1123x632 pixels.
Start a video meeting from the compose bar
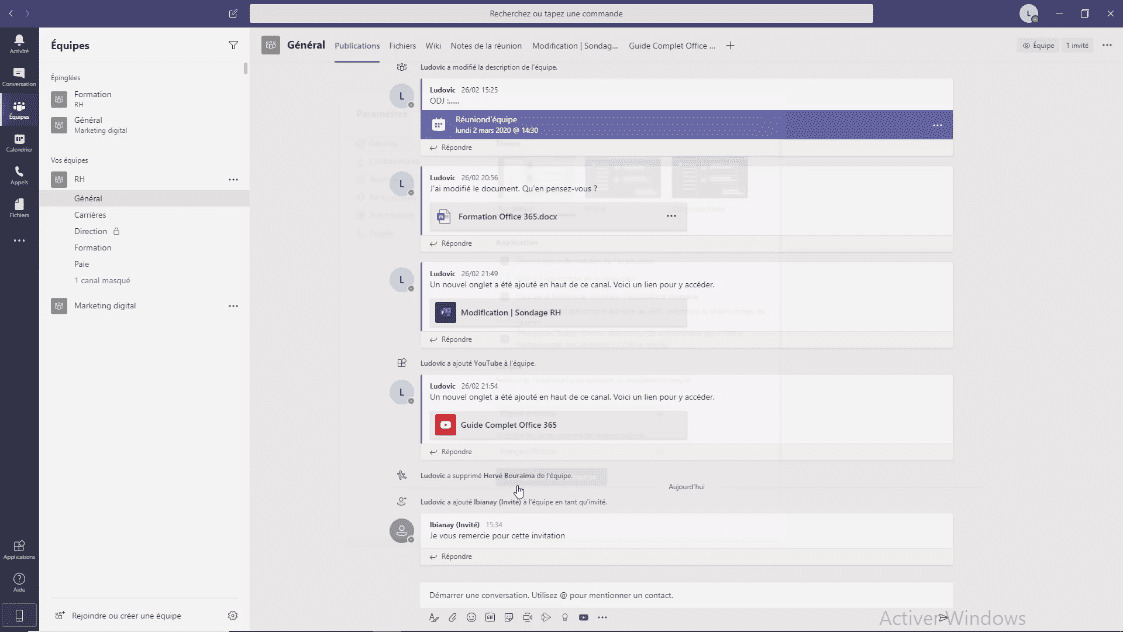[x=528, y=617]
